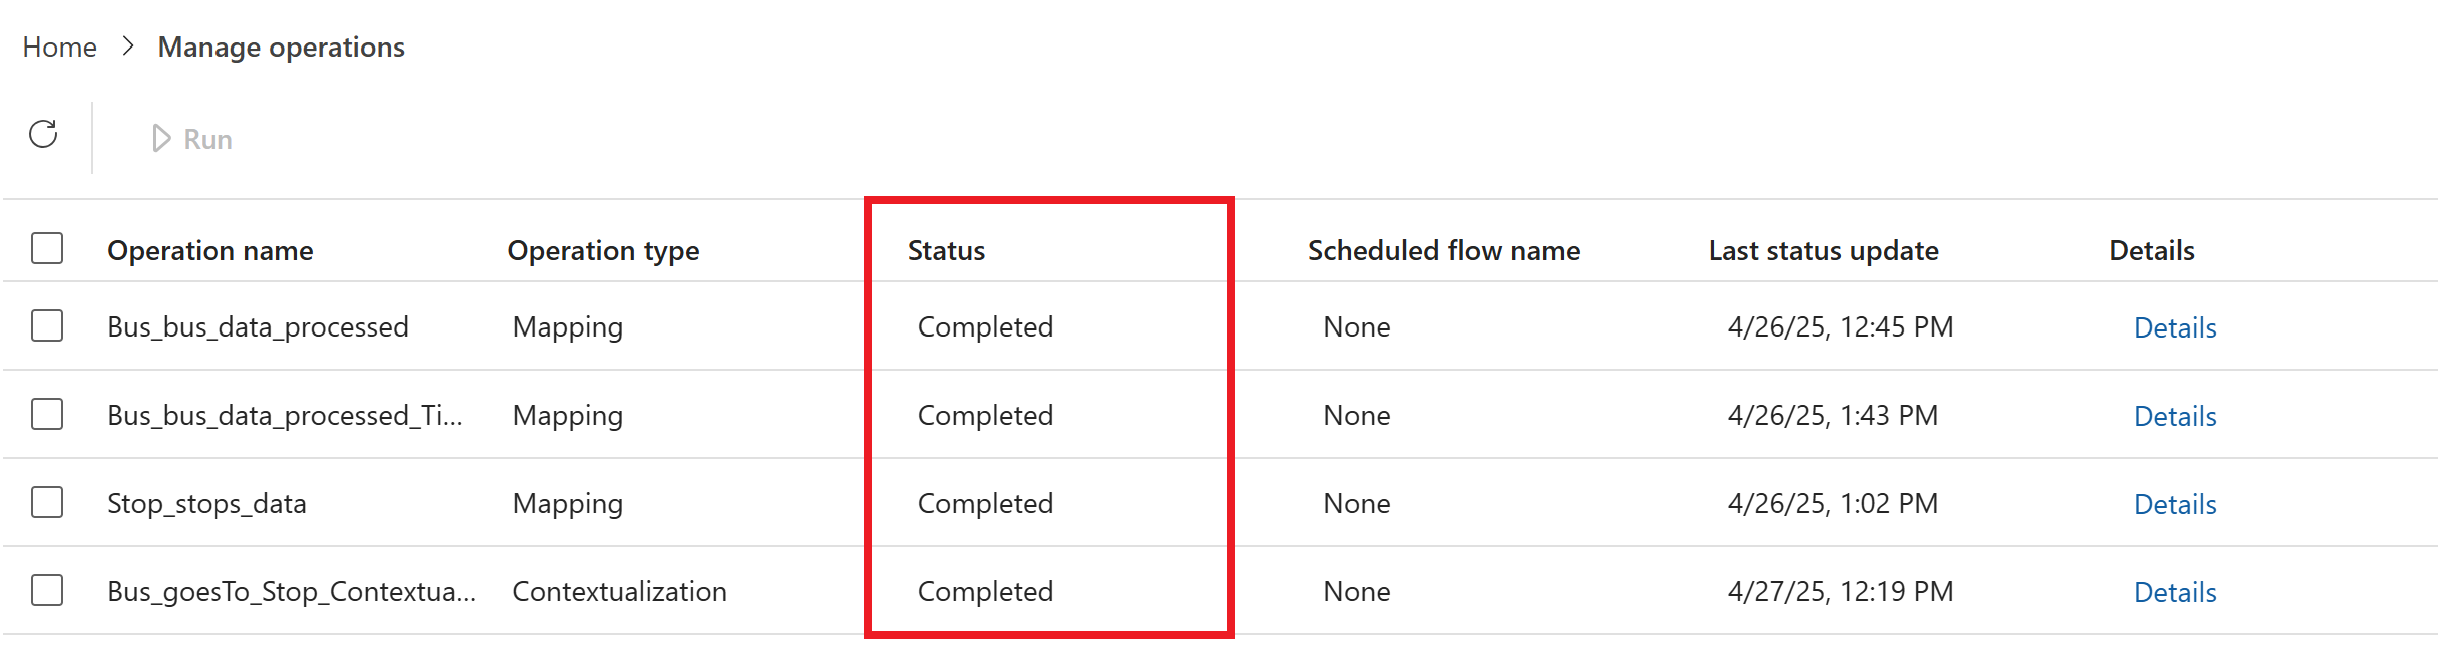Viewport: 2438px width, 664px height.
Task: Select the Stop_stops_data operation name
Action: click(x=207, y=503)
